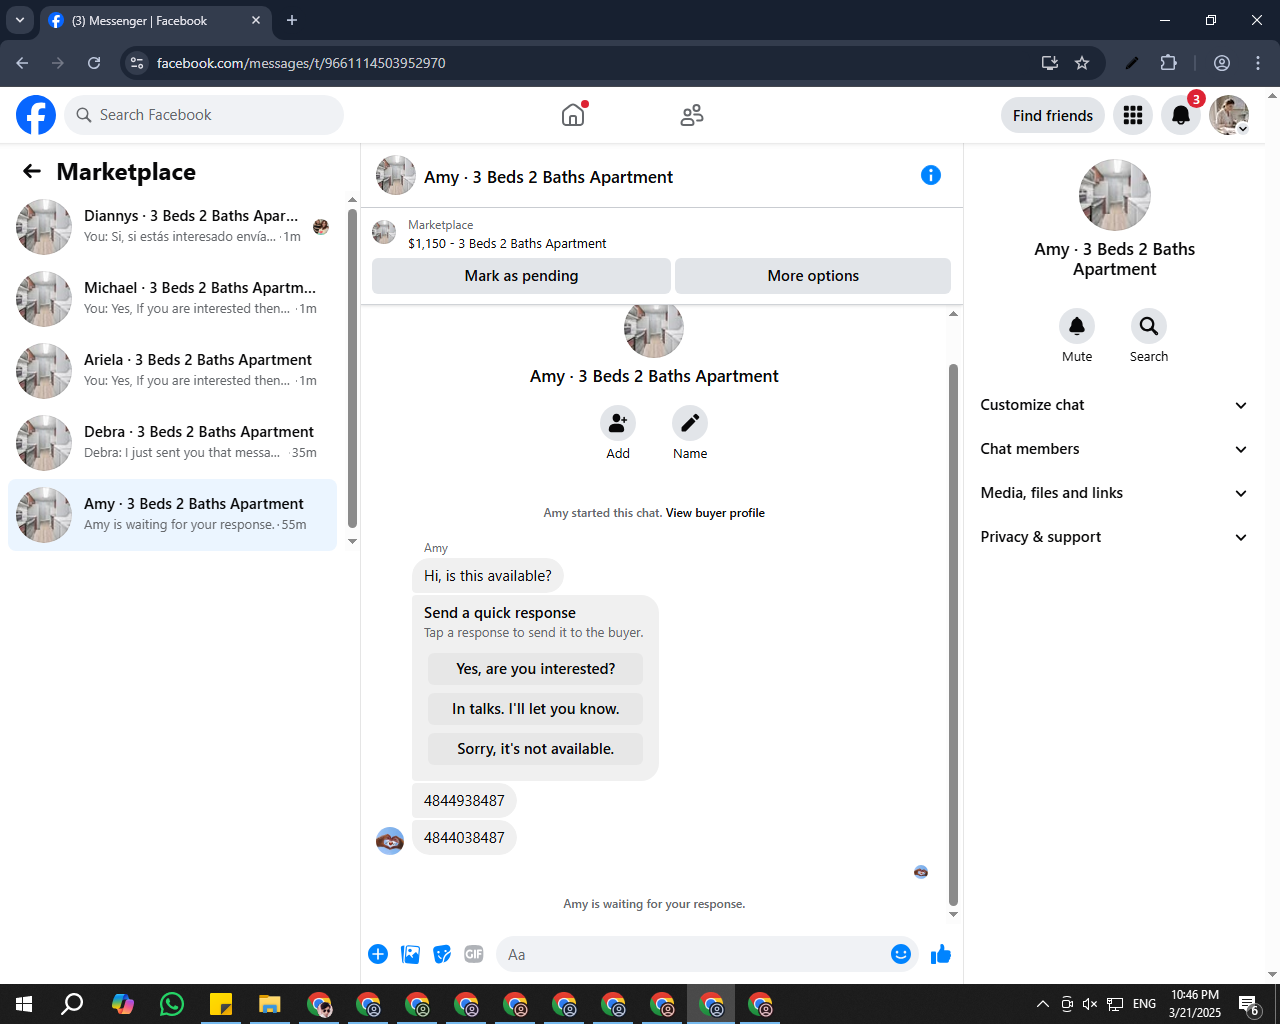Open Ariela apartment conversation
Viewport: 1280px width, 1024px height.
pyautogui.click(x=172, y=371)
